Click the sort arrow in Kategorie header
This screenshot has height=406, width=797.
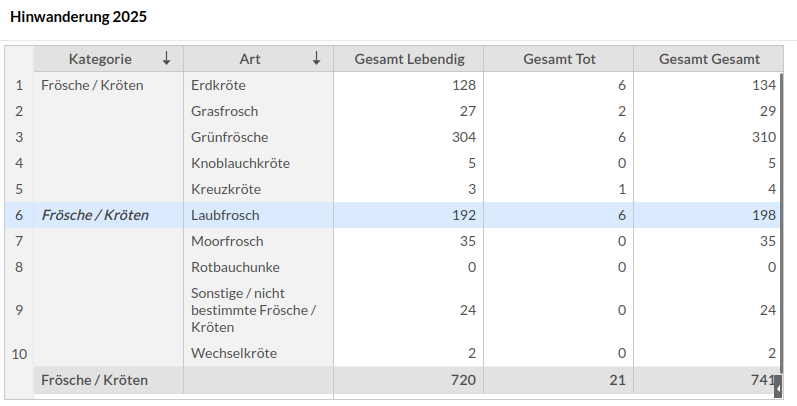click(166, 59)
